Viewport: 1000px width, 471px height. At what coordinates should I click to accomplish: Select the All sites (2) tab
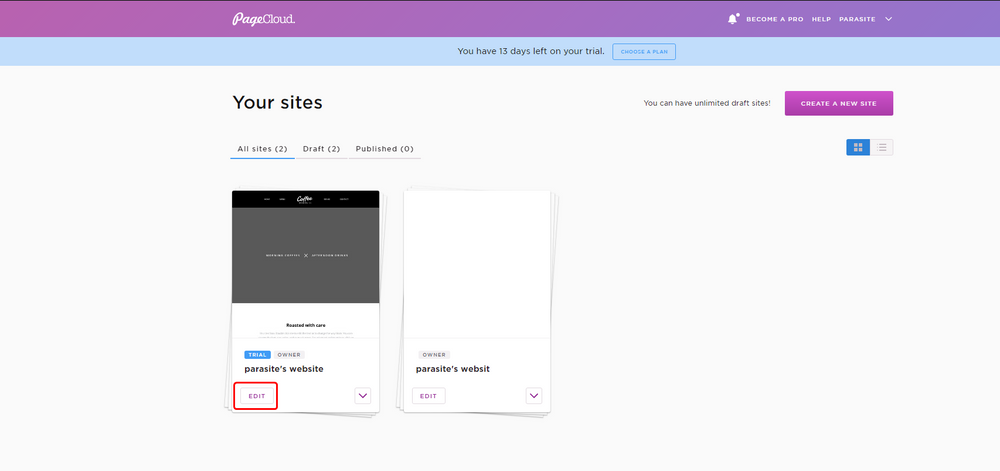(x=262, y=149)
